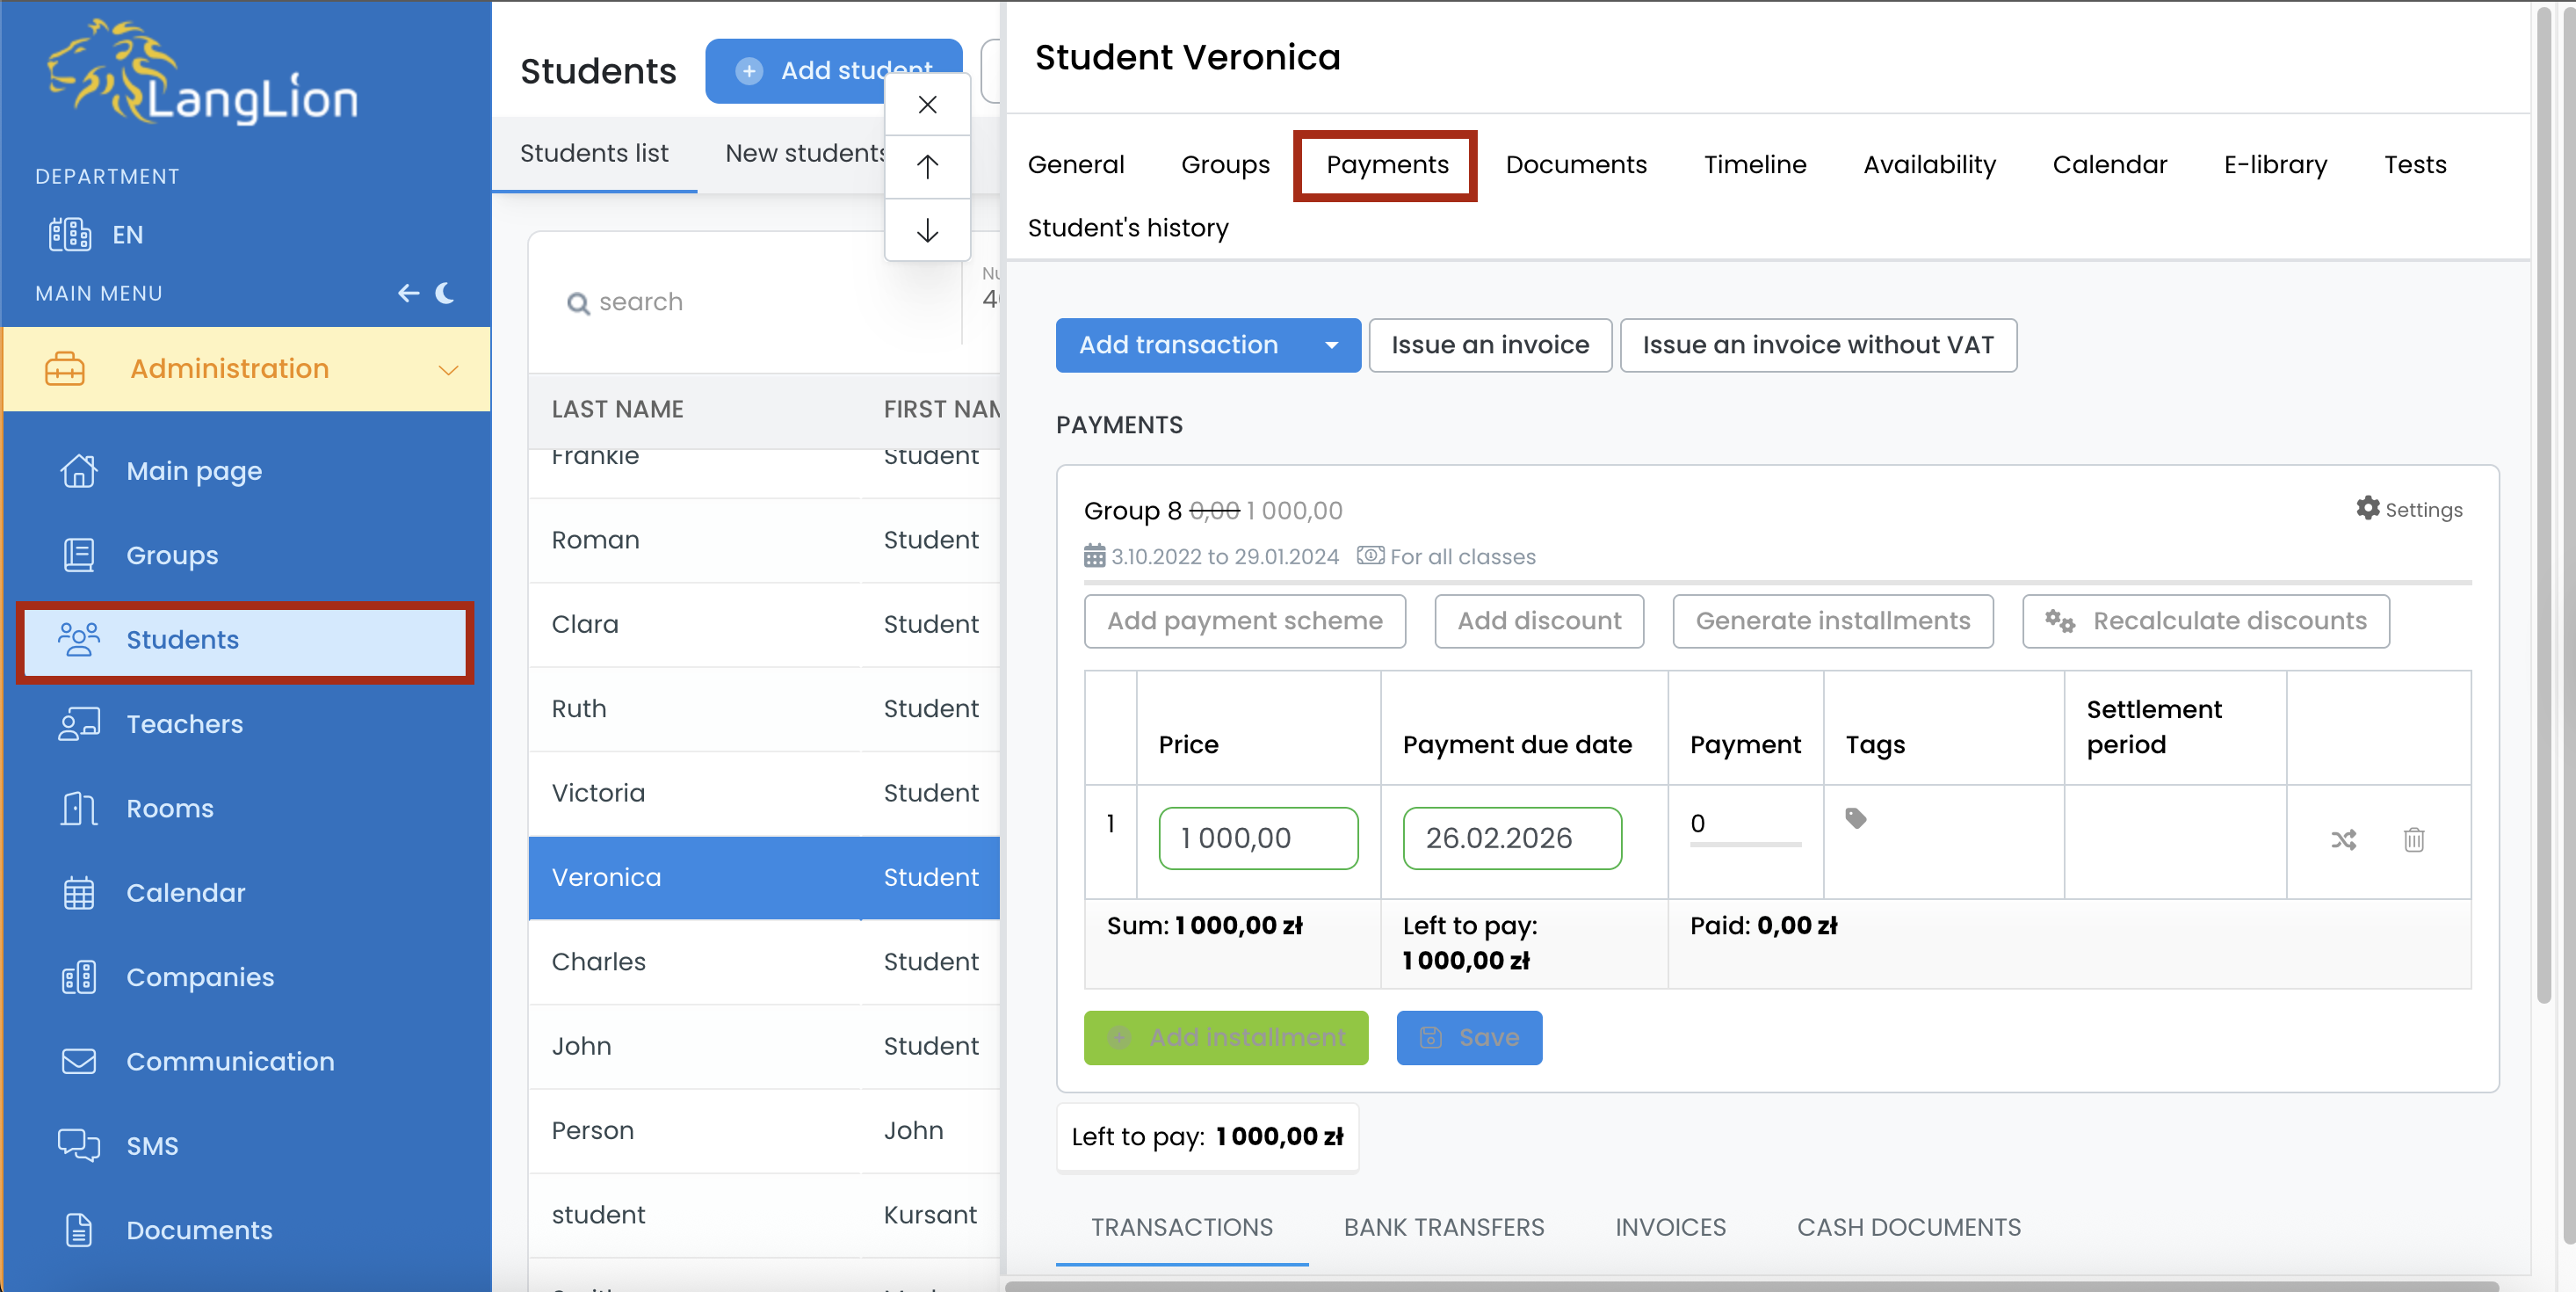2576x1292 pixels.
Task: Click the Generate installments button
Action: click(x=1832, y=621)
